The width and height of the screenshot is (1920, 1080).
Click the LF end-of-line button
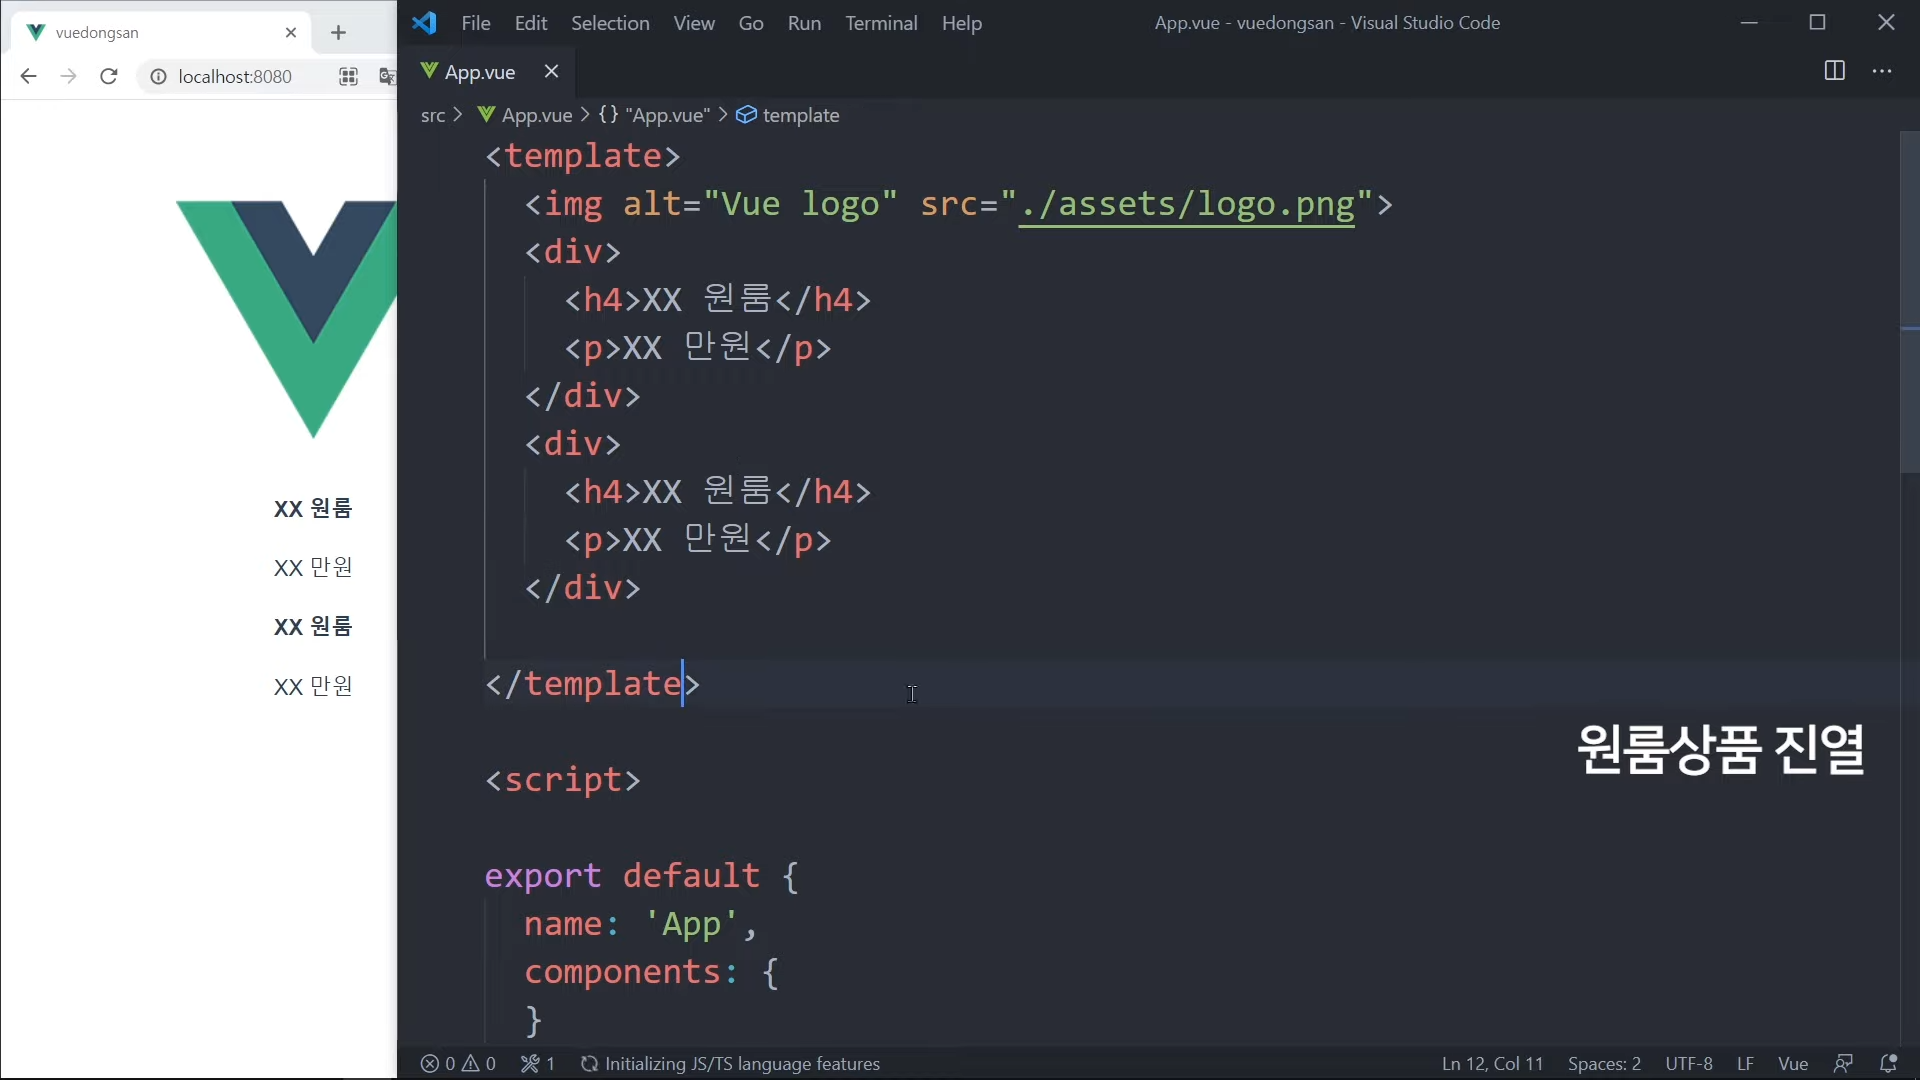(1745, 1064)
